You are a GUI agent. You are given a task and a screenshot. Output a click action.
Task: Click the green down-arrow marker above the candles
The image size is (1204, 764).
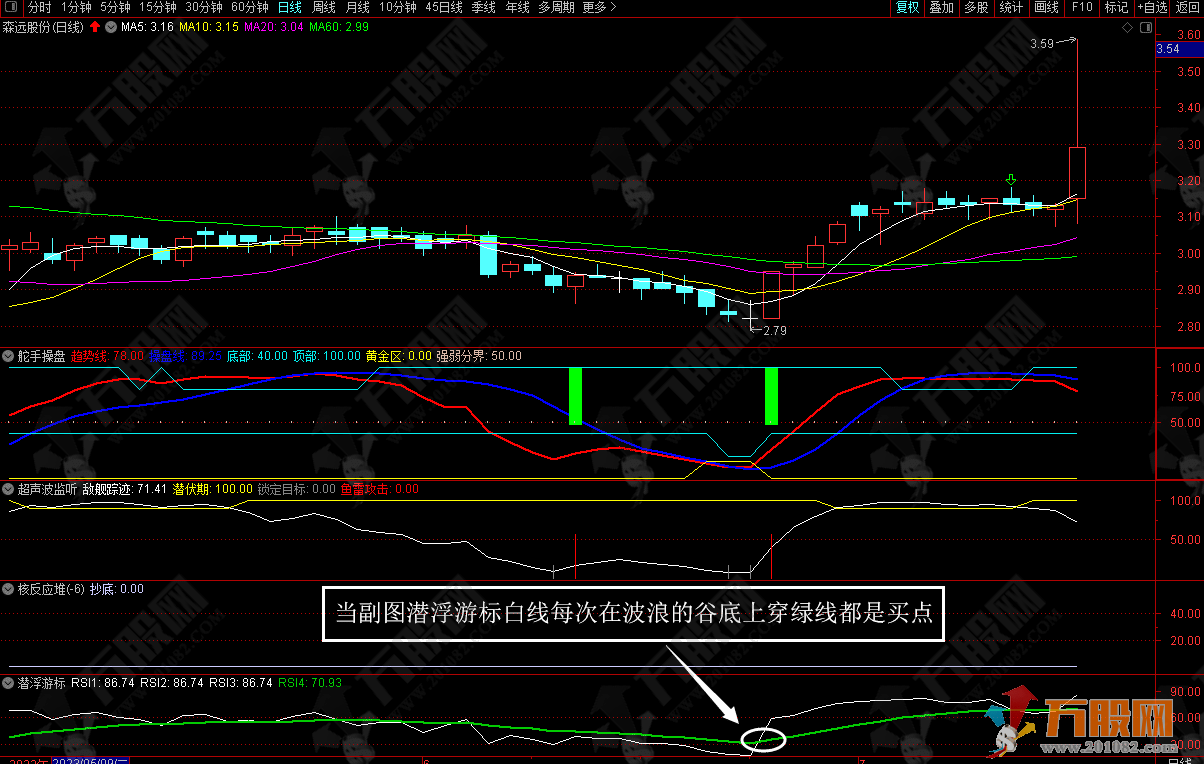pos(1011,180)
